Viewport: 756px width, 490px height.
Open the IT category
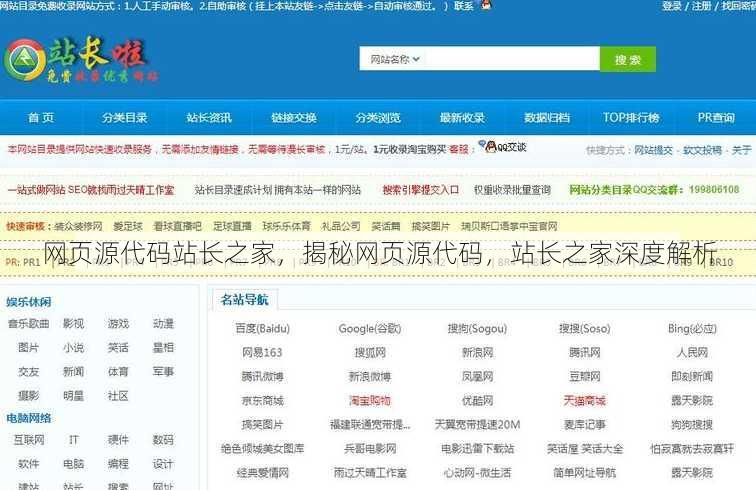click(x=73, y=440)
